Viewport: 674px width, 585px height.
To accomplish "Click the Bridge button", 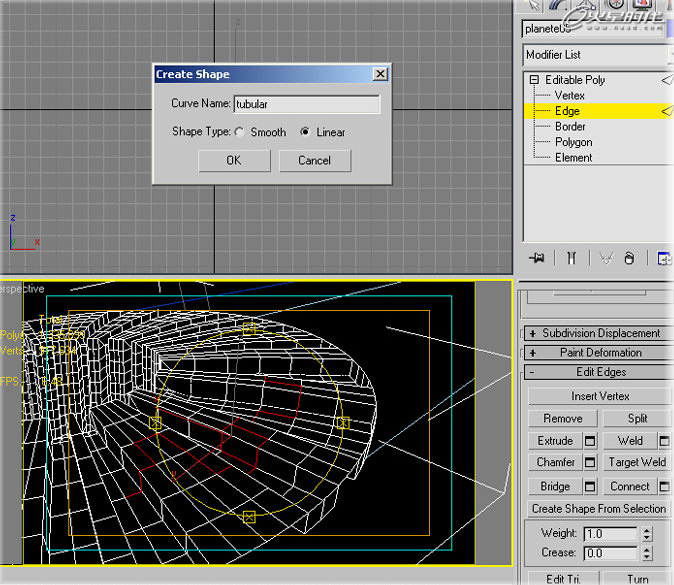I will (x=555, y=487).
